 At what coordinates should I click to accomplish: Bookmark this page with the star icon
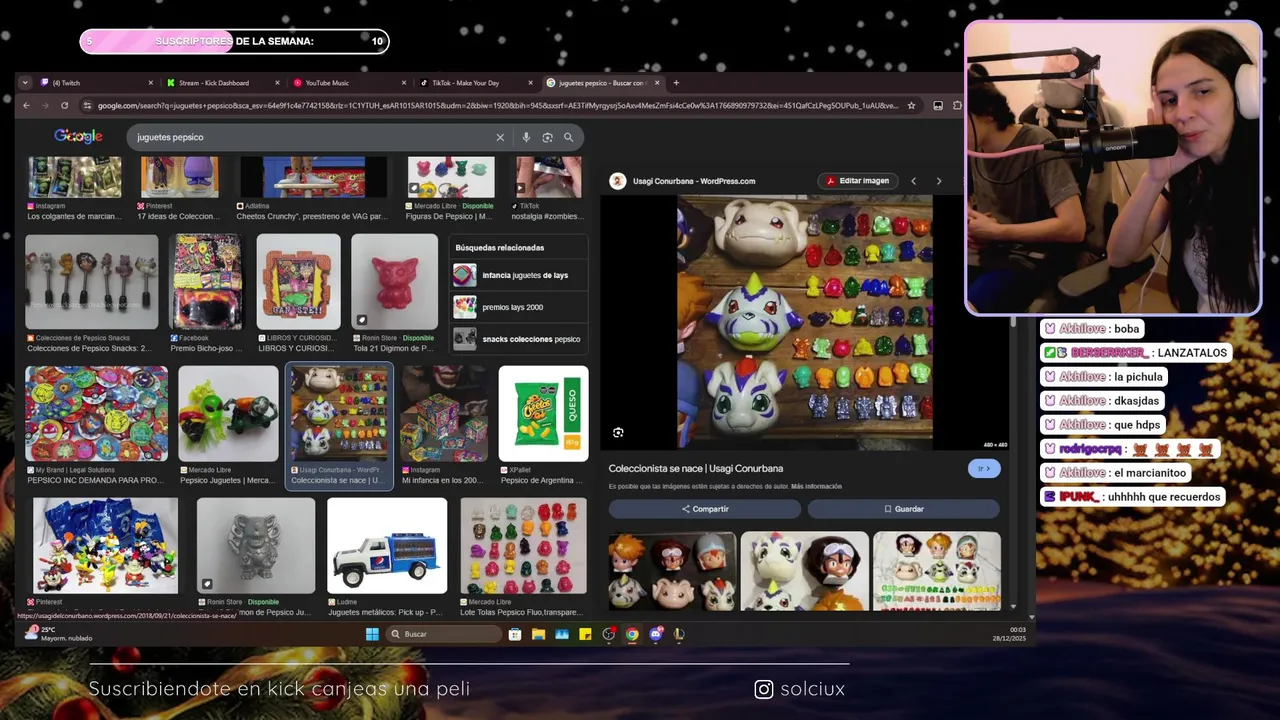(x=911, y=105)
